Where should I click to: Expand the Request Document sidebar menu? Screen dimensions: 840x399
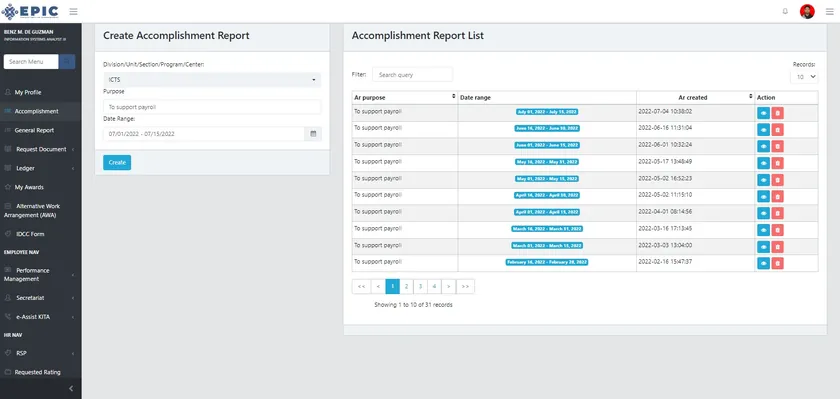pyautogui.click(x=41, y=149)
